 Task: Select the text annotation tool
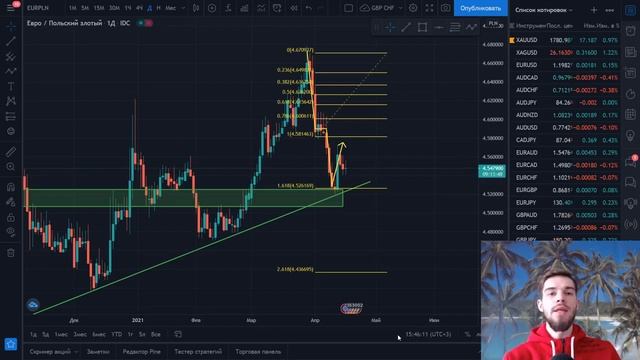[11, 86]
